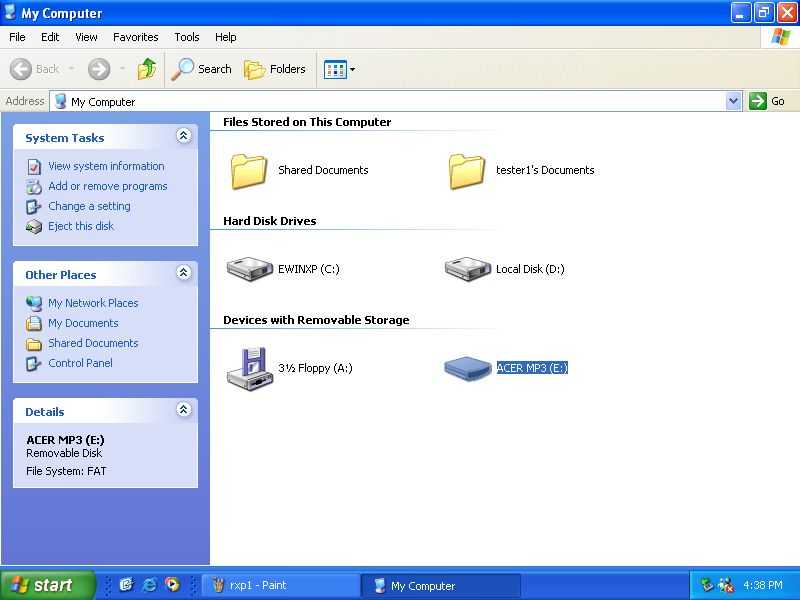Click Safely Remove Hardware tray icon
Viewport: 800px width, 600px height.
pyautogui.click(x=707, y=585)
